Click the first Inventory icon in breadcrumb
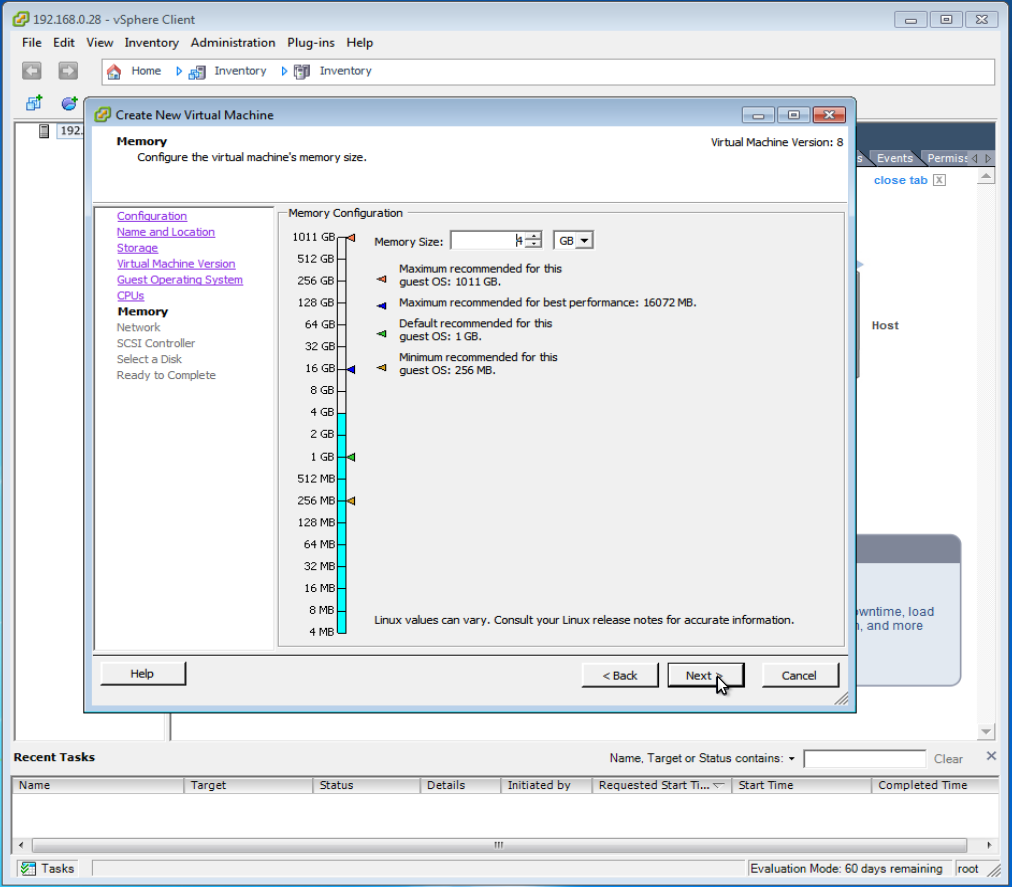Image resolution: width=1012 pixels, height=887 pixels. pos(197,72)
